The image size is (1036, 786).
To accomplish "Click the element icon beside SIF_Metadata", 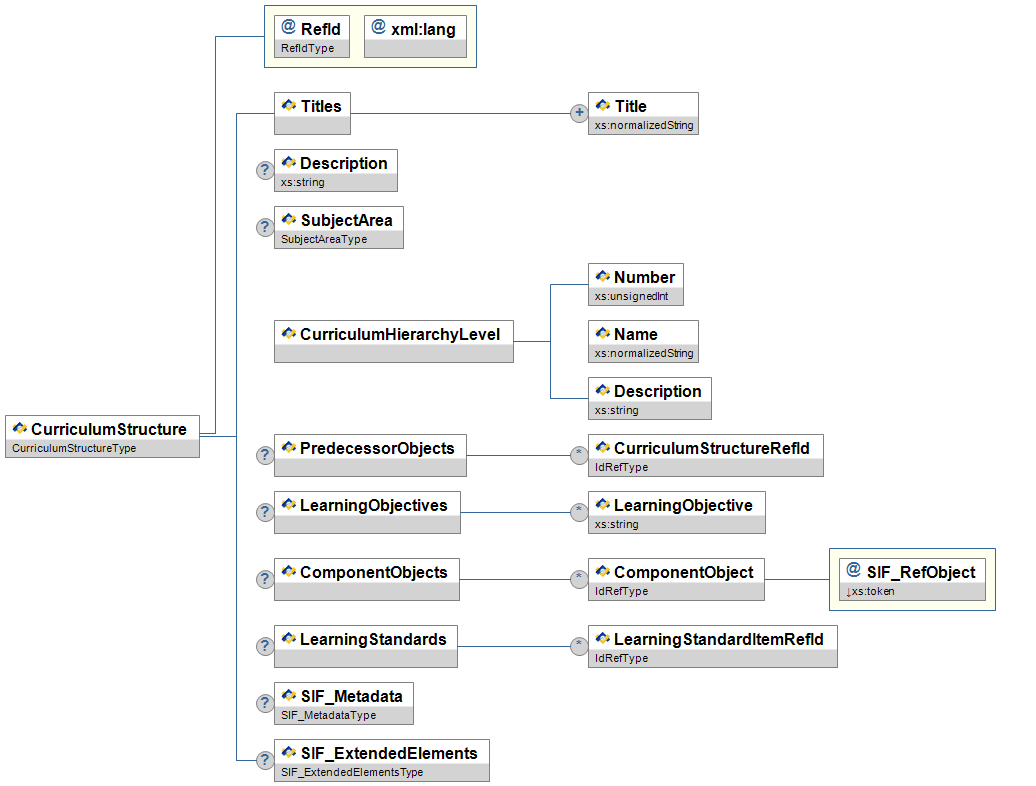I will pos(288,696).
